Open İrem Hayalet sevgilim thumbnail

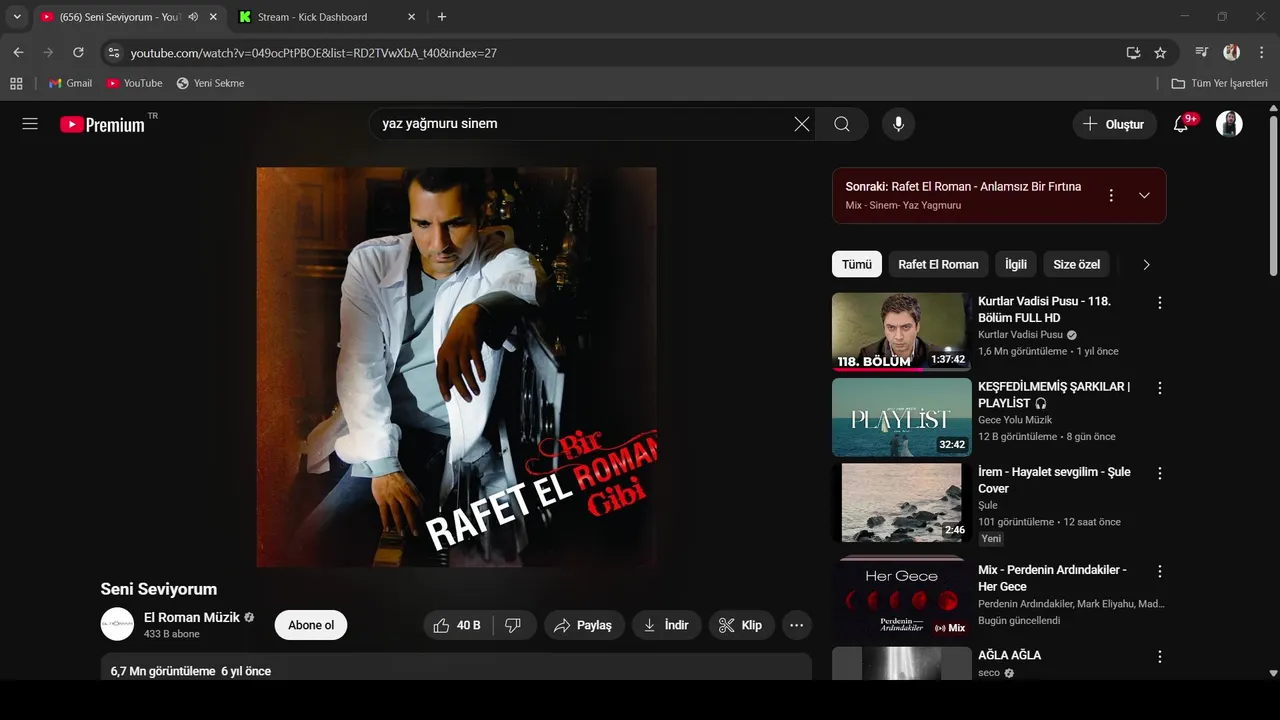[901, 502]
